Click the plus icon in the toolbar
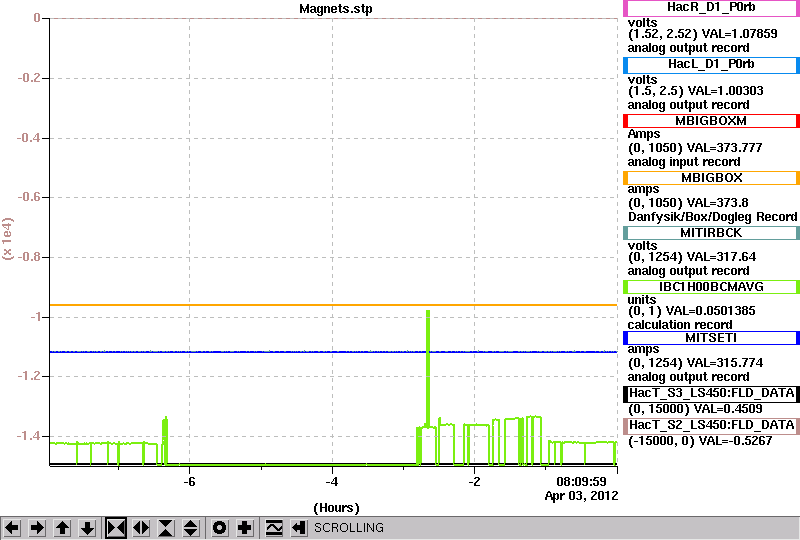The image size is (800, 540). click(x=245, y=528)
